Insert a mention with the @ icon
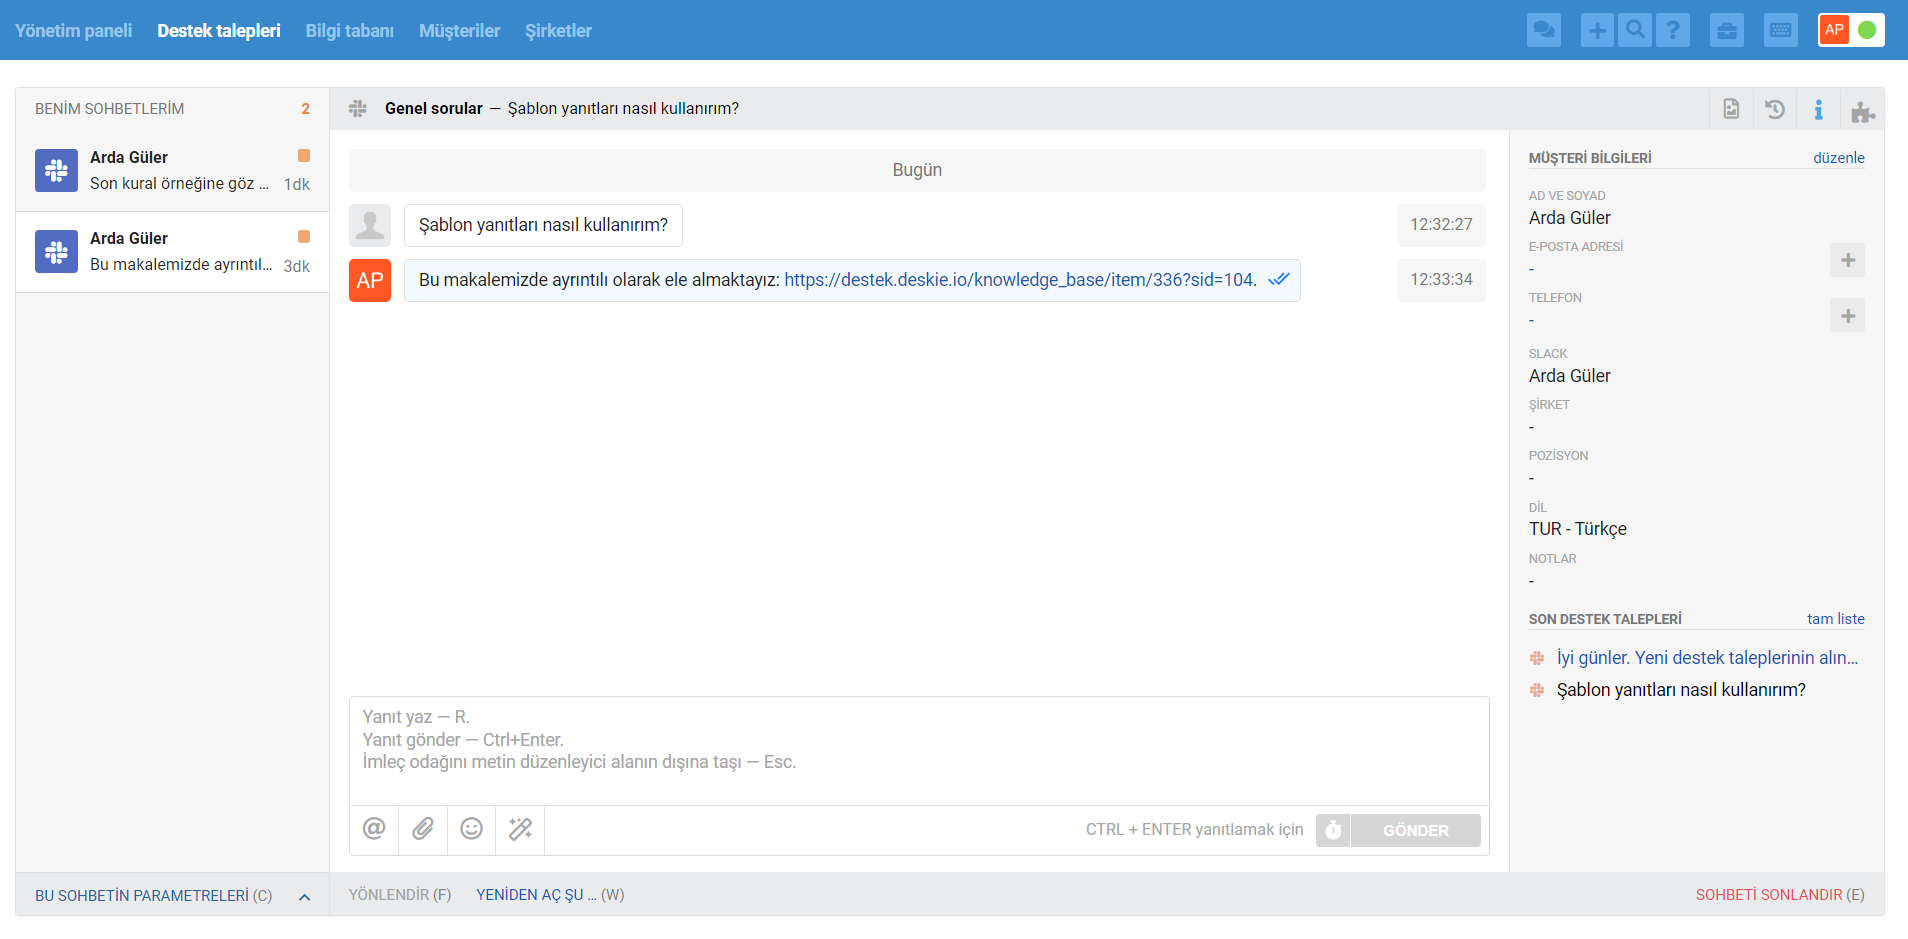The image size is (1908, 939). pyautogui.click(x=374, y=829)
